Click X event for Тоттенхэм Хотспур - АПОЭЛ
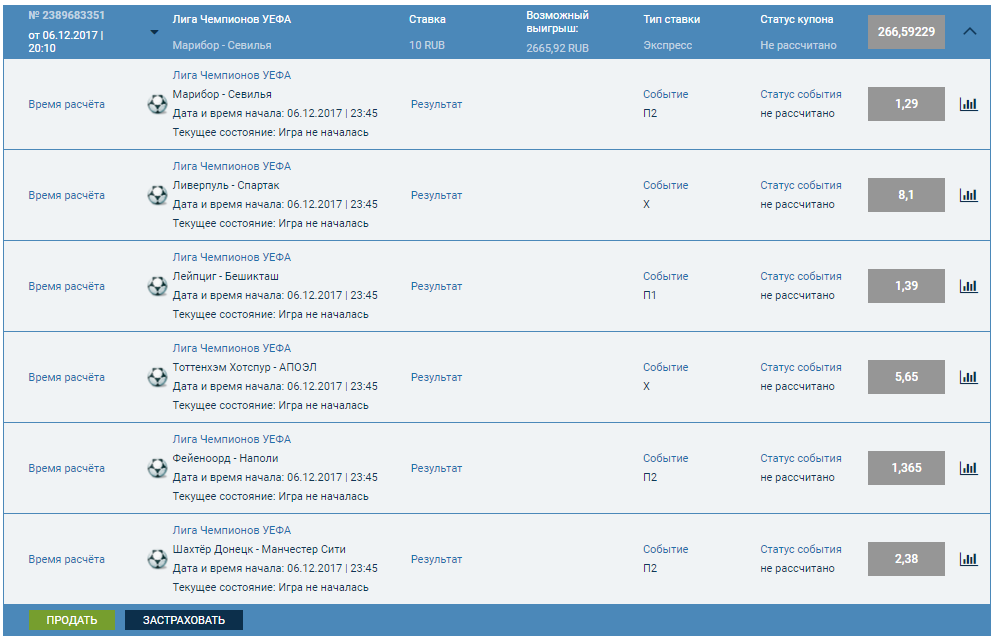This screenshot has width=996, height=636. click(646, 386)
